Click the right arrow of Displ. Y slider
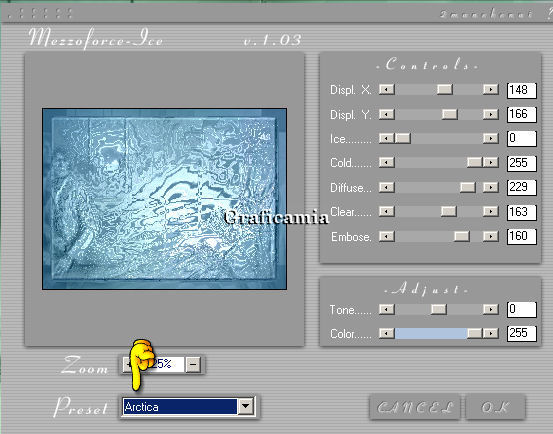 pyautogui.click(x=491, y=114)
